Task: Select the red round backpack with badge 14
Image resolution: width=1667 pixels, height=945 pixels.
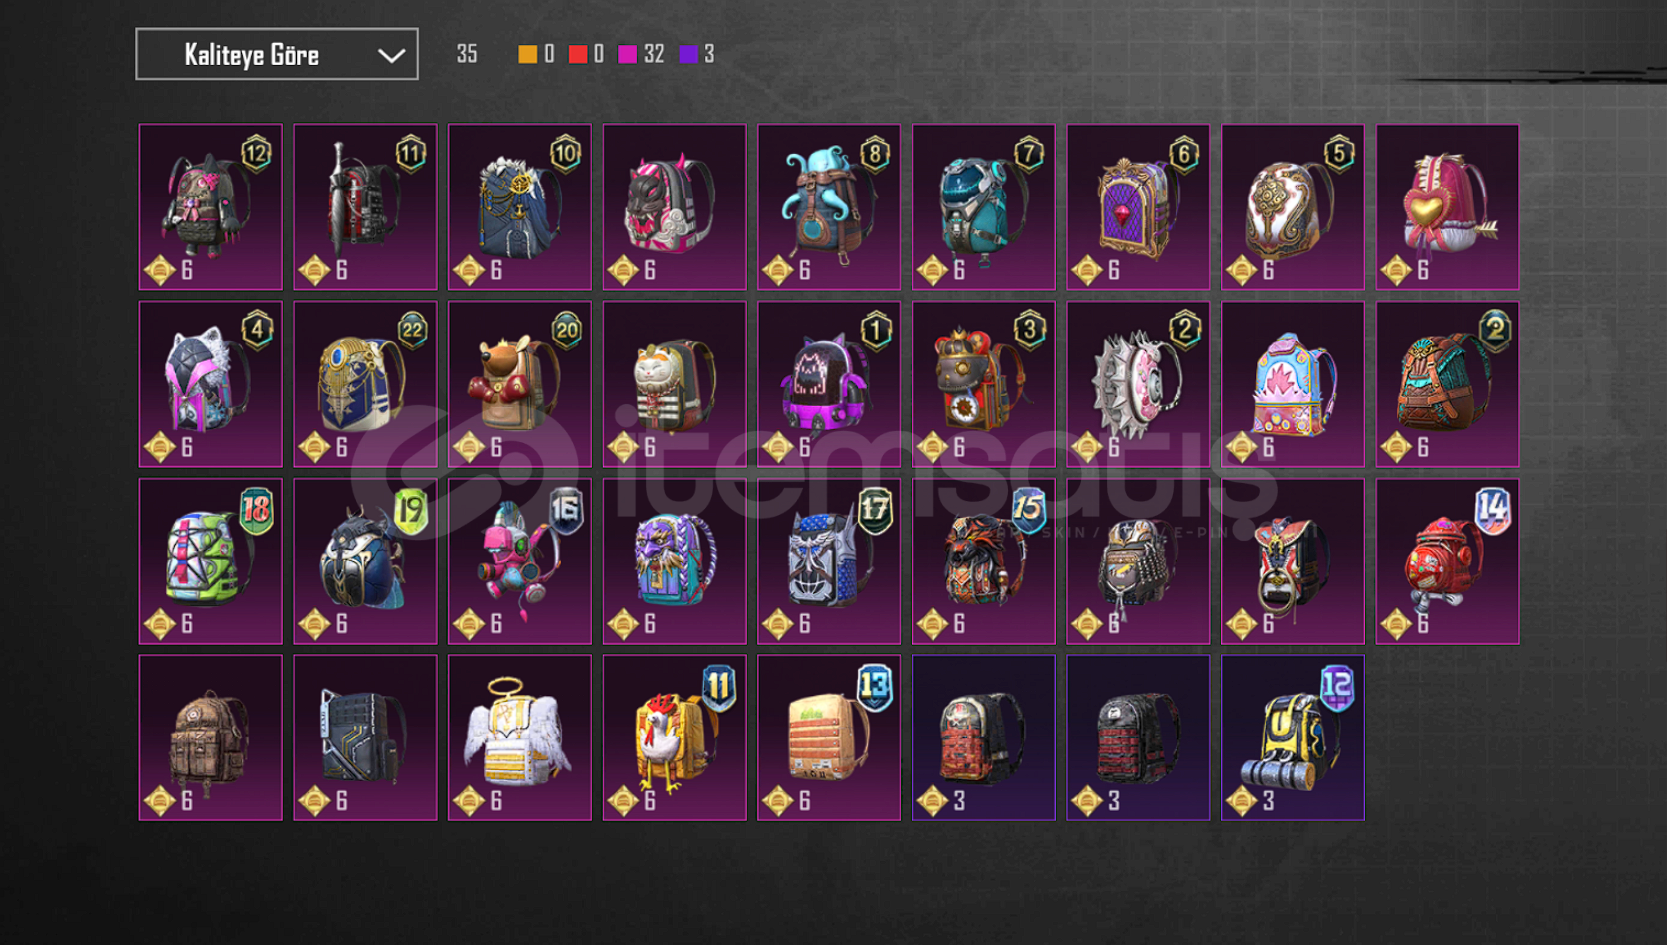Action: pyautogui.click(x=1447, y=561)
